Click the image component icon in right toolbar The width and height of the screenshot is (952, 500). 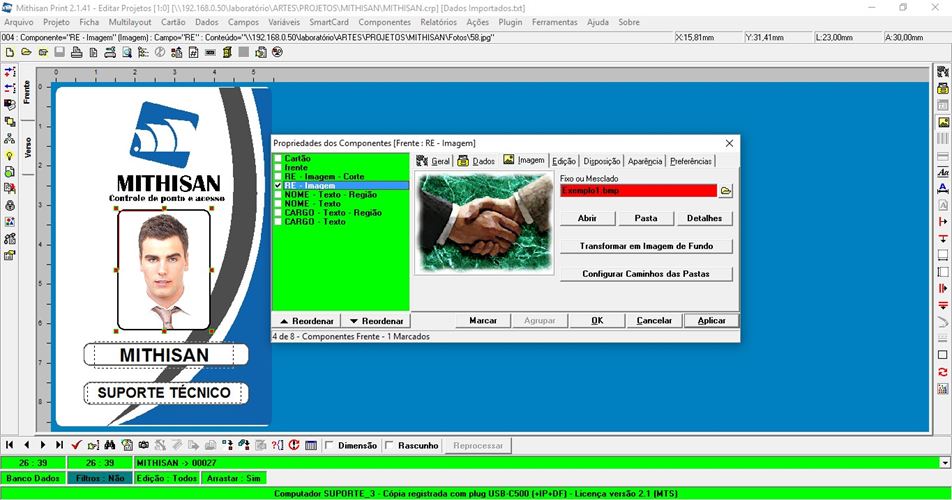click(x=943, y=122)
